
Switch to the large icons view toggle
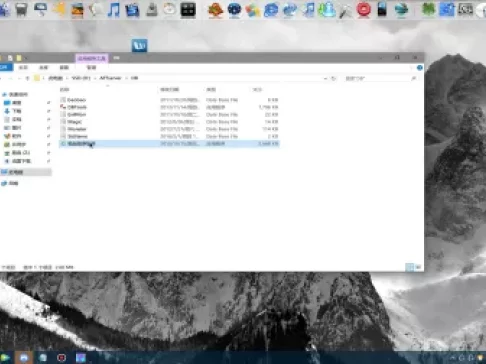click(418, 267)
